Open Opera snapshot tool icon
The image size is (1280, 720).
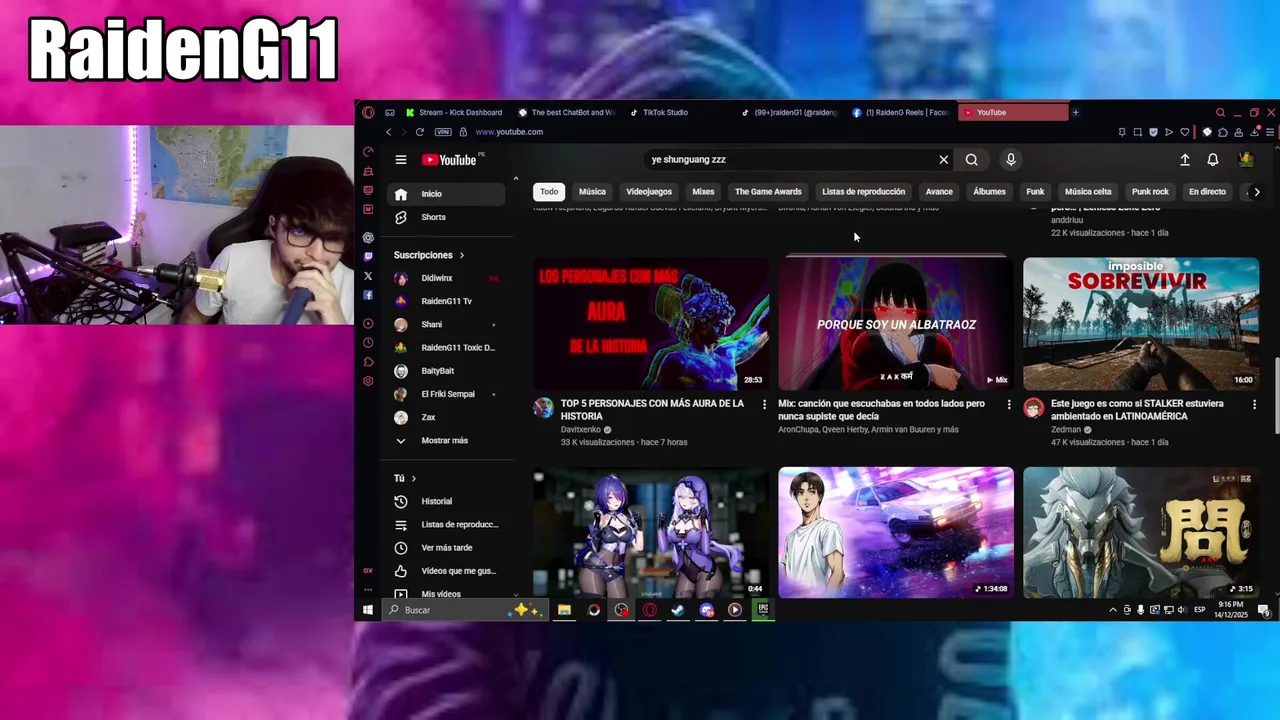tap(1138, 132)
